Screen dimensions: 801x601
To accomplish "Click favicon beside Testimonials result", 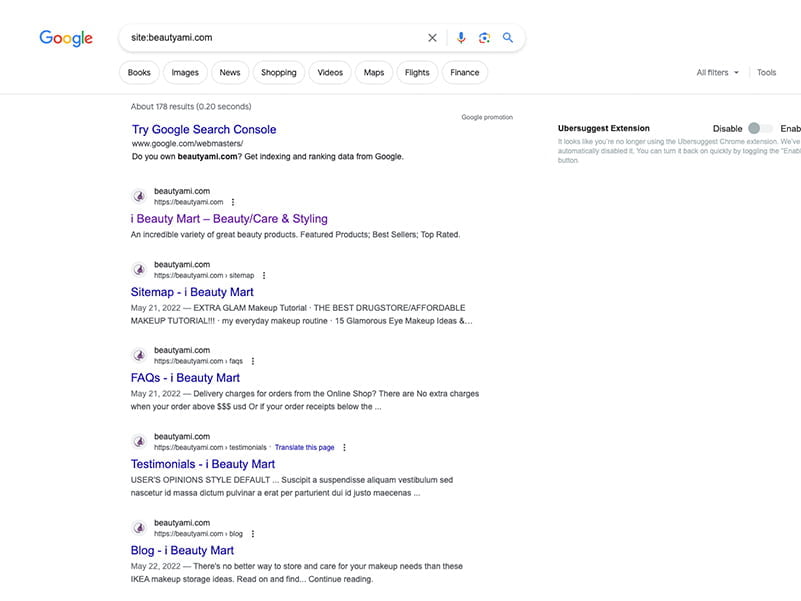I will (139, 442).
